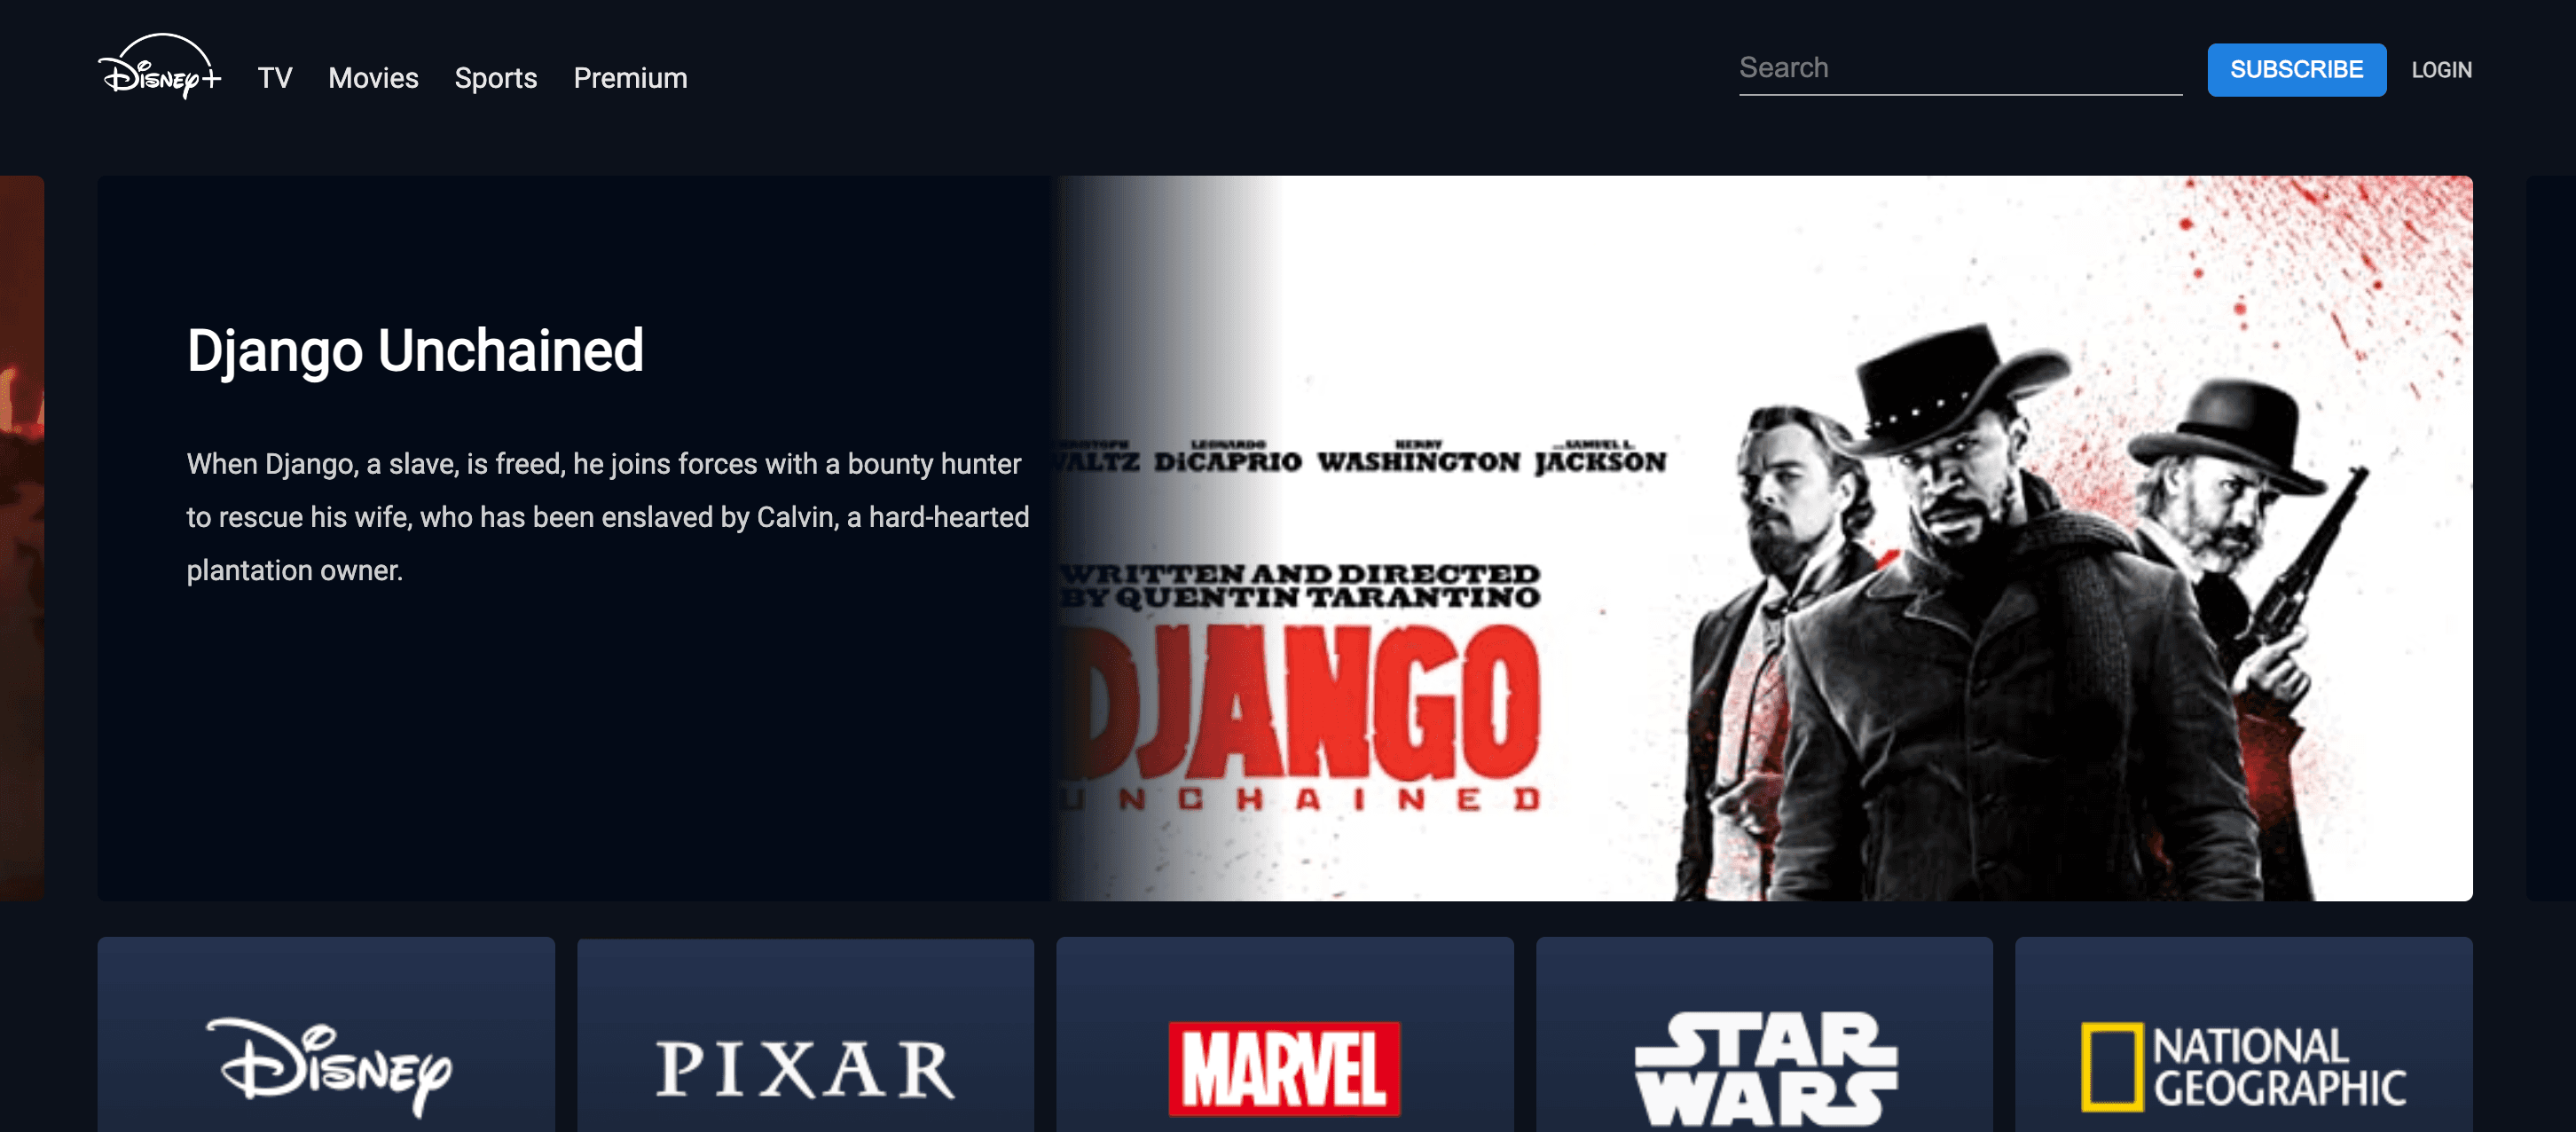2576x1132 pixels.
Task: Focus the Search input field
Action: [x=1960, y=69]
